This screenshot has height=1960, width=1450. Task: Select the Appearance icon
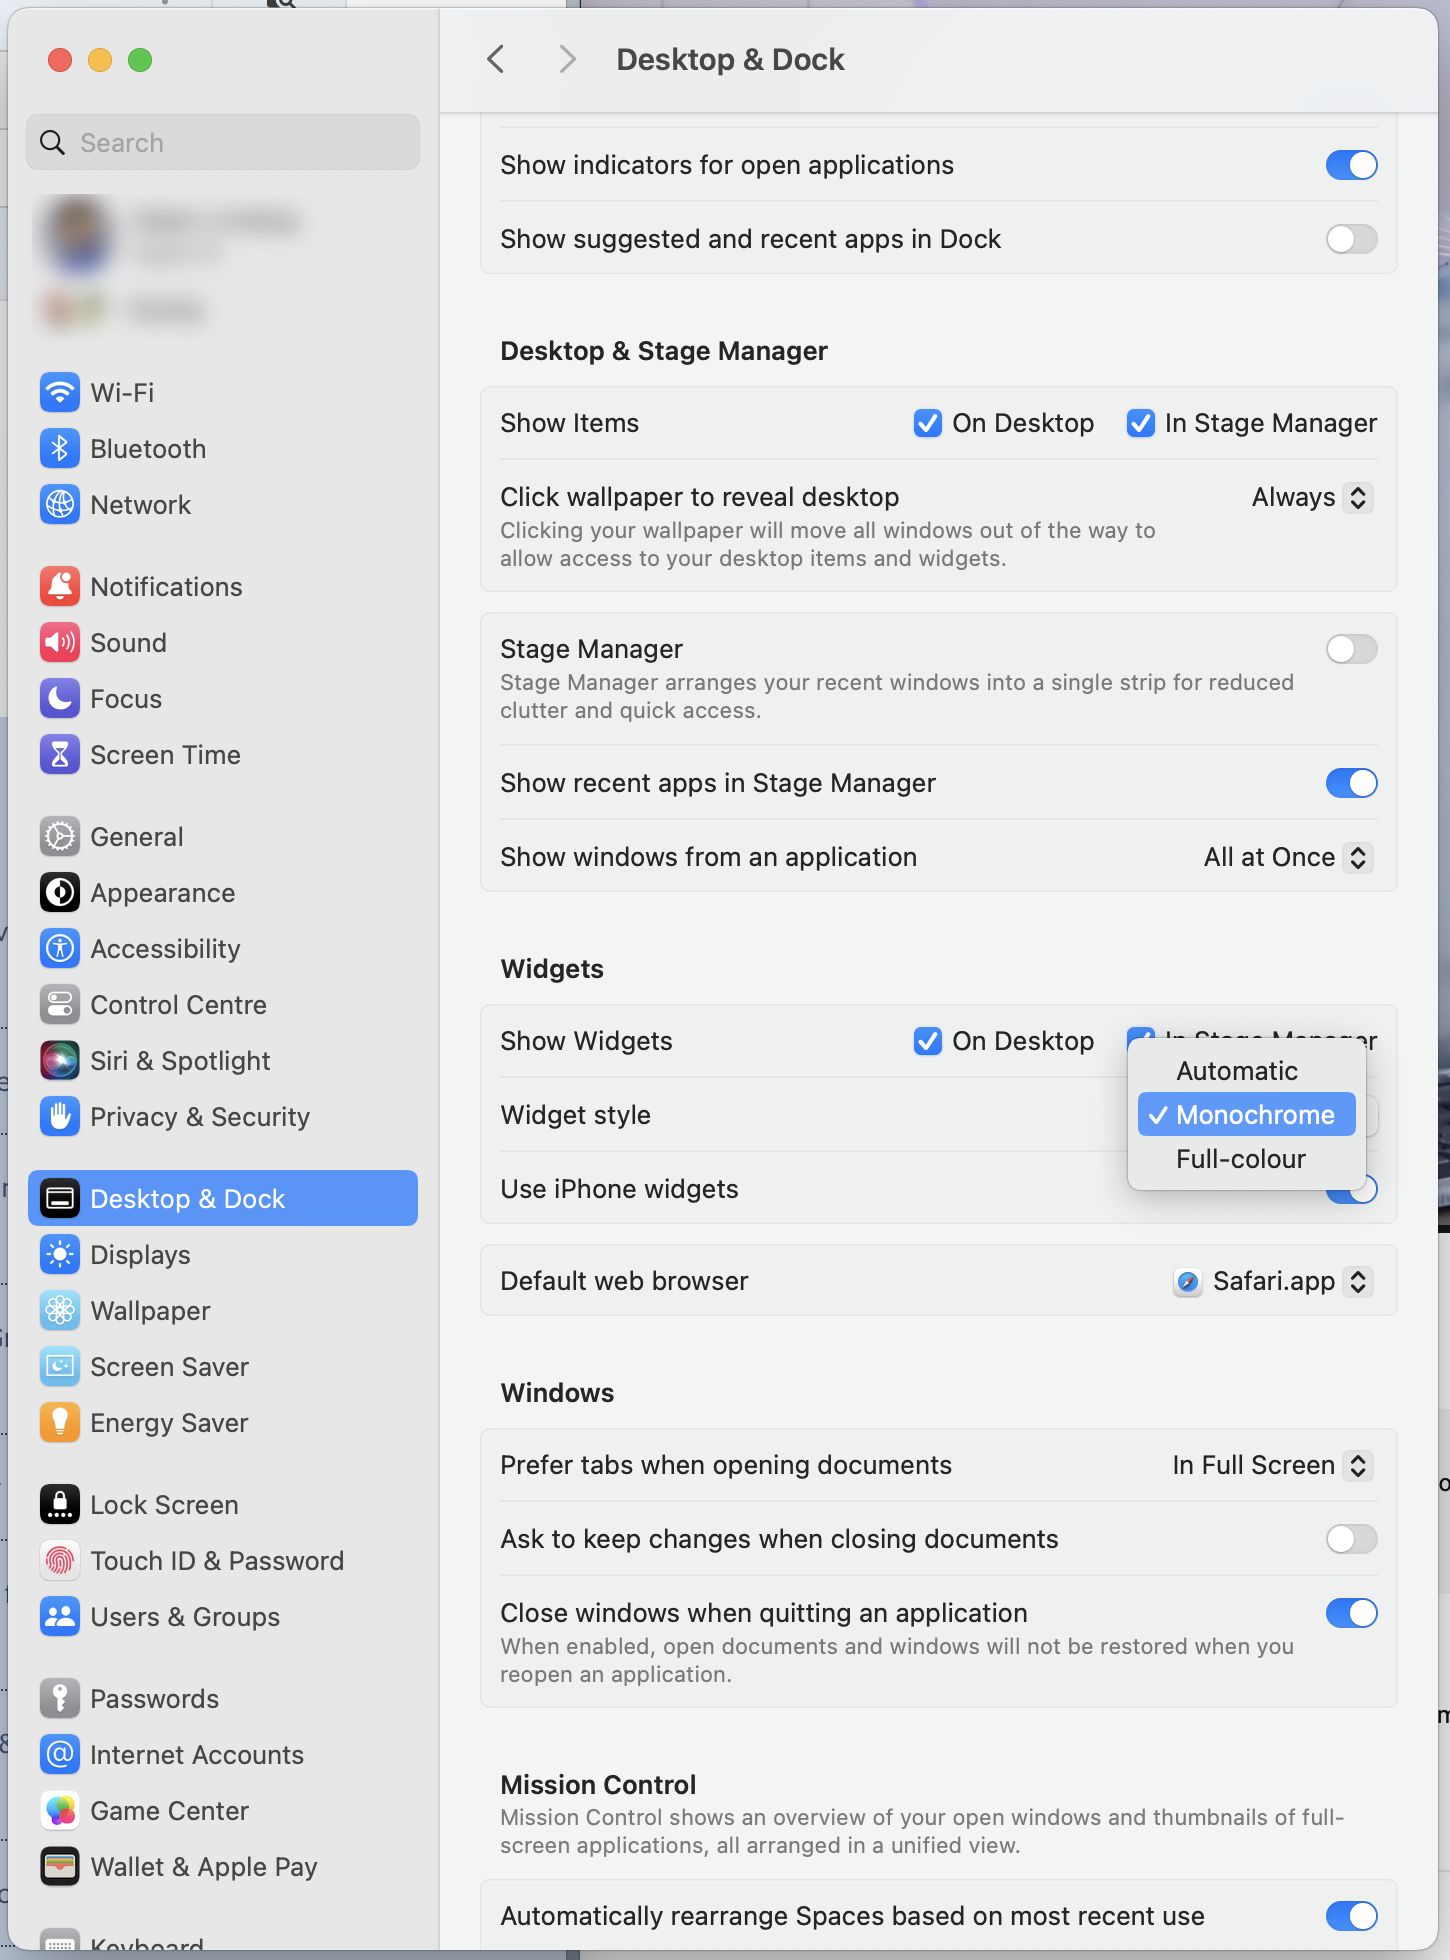pos(60,892)
